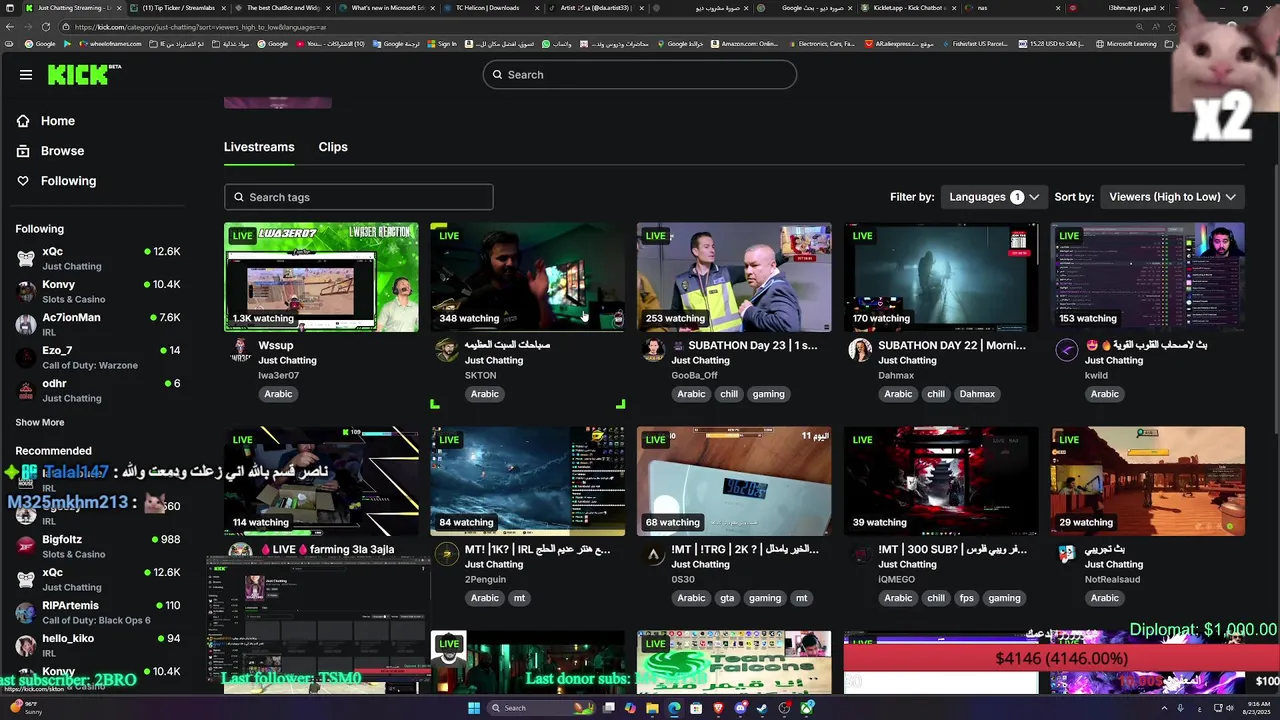Click the browser reload button
This screenshot has width=1280, height=720.
pos(46,27)
